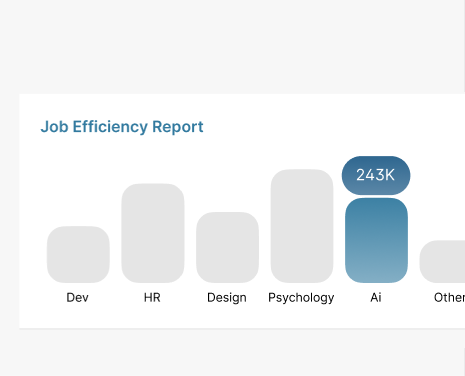This screenshot has width=465, height=376.
Task: Click the HR axis label
Action: 152,297
